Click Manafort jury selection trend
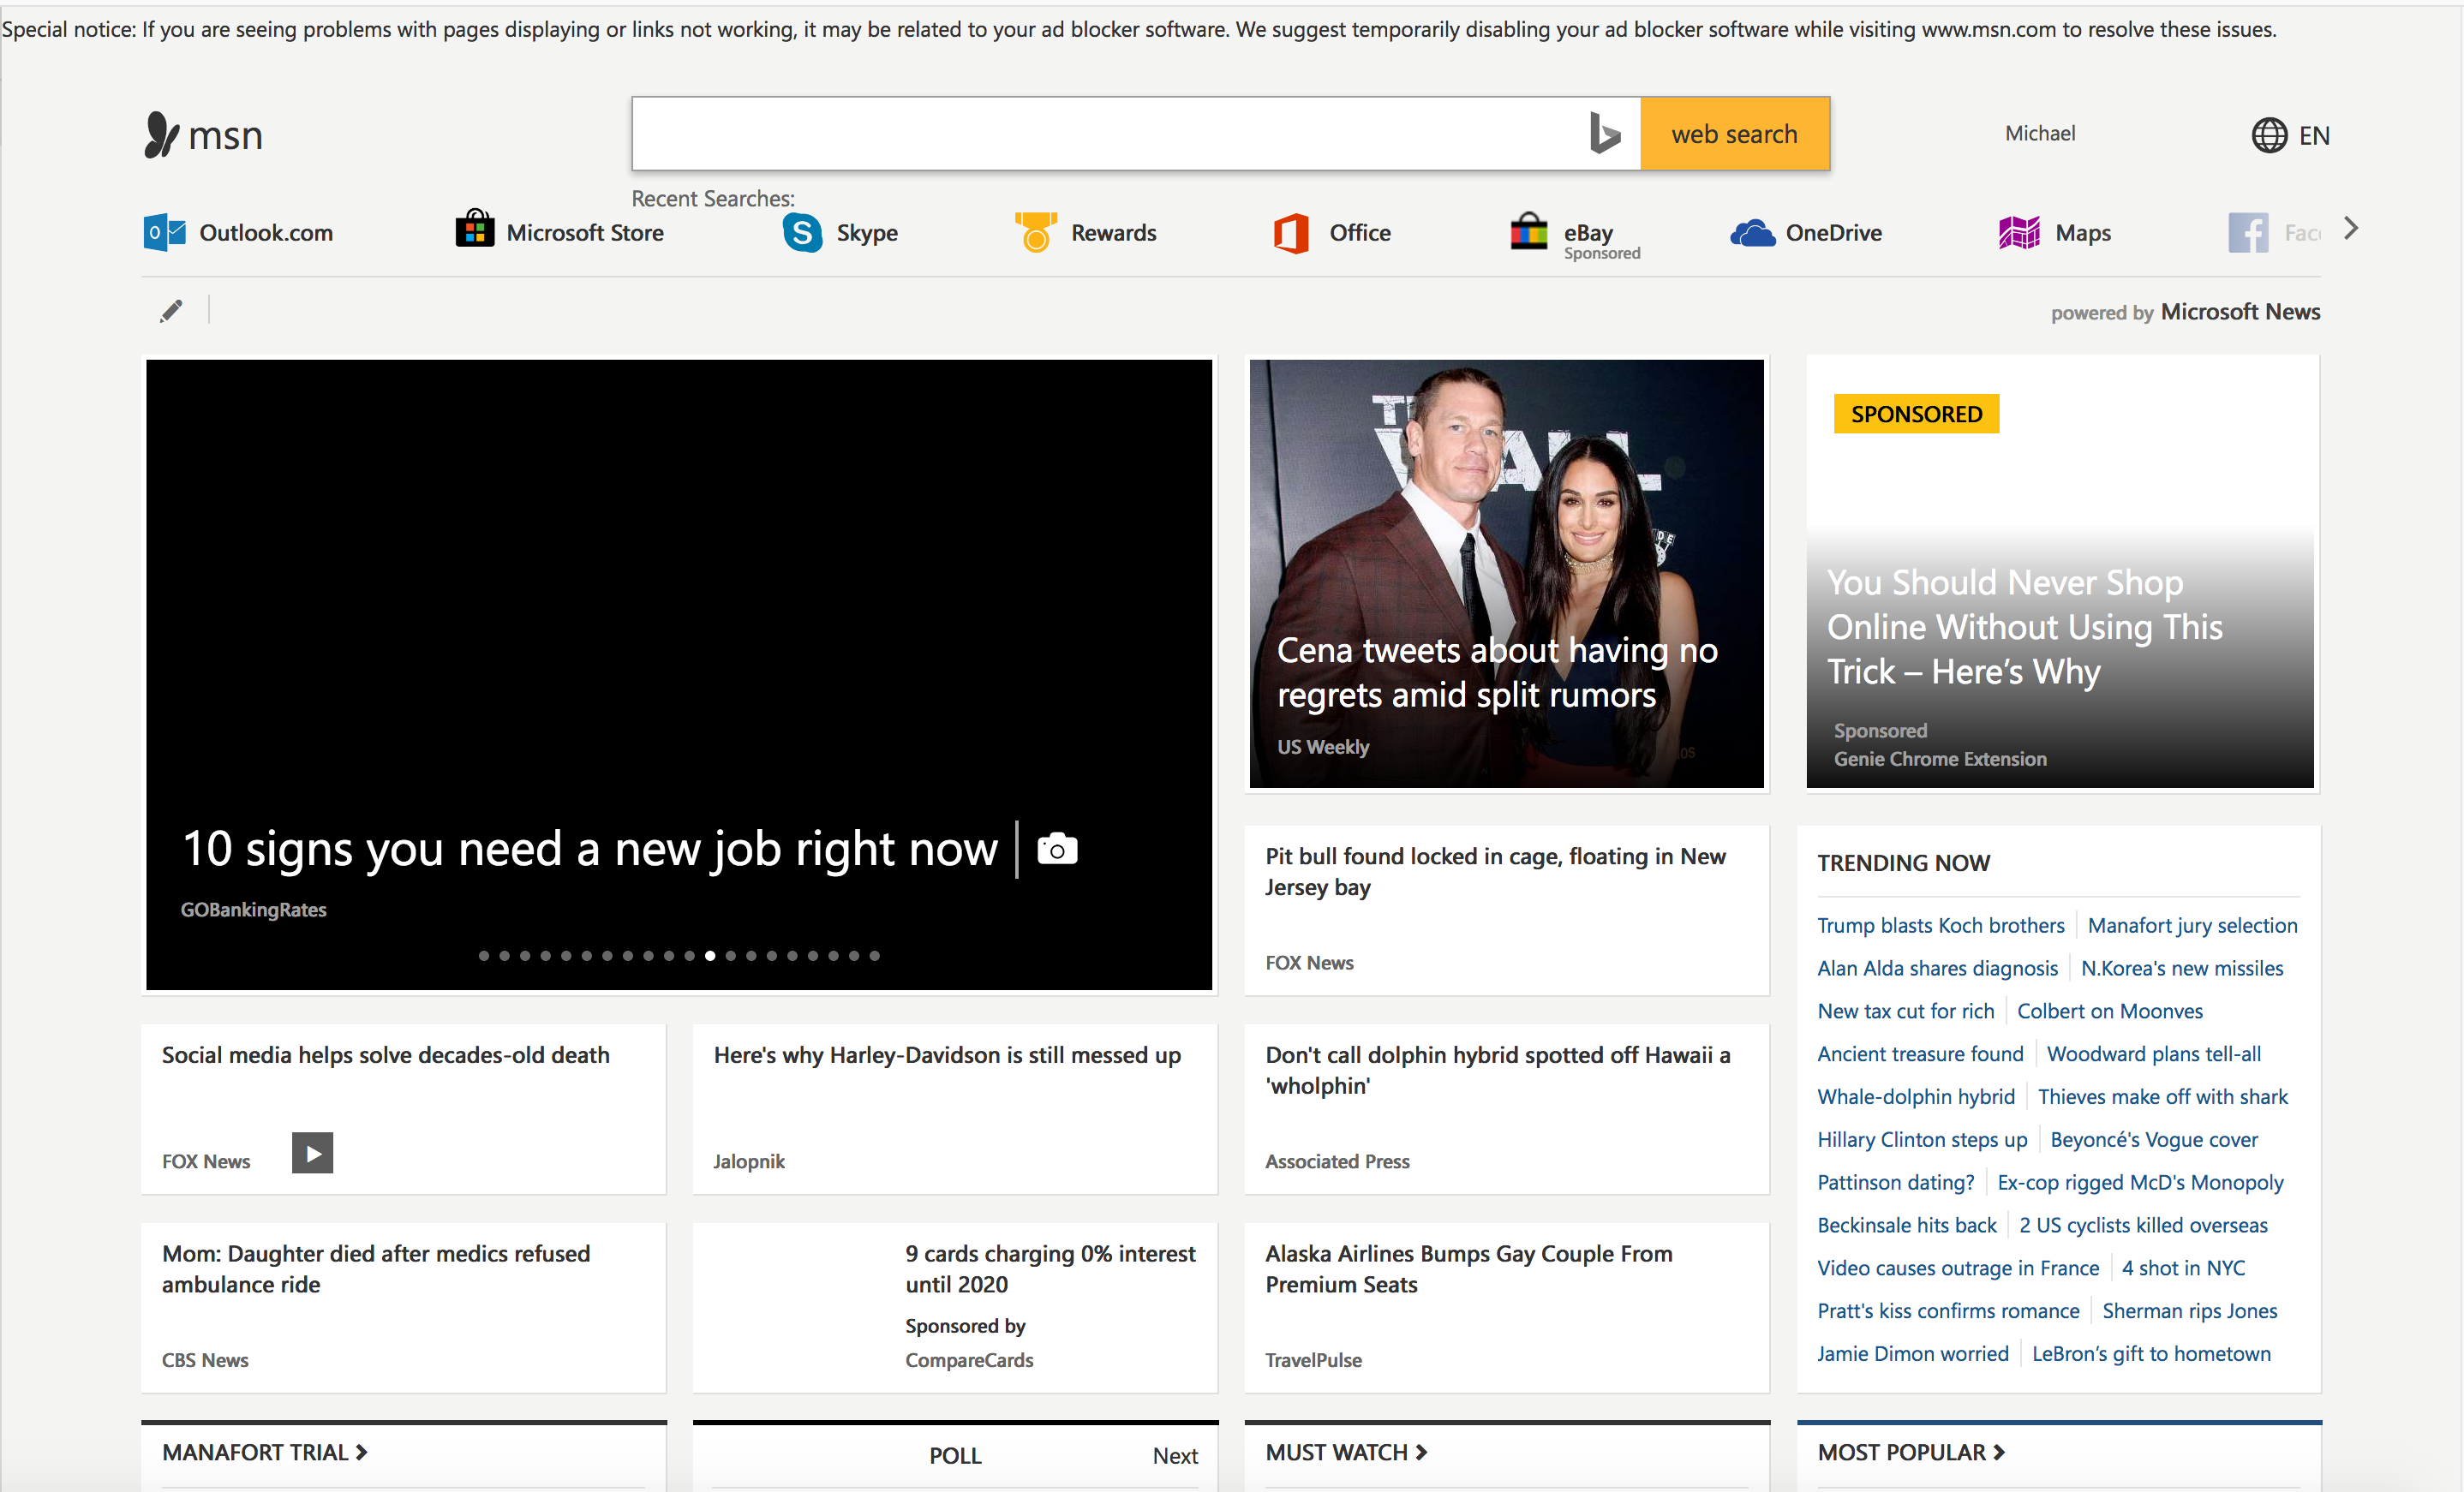 [x=2192, y=925]
